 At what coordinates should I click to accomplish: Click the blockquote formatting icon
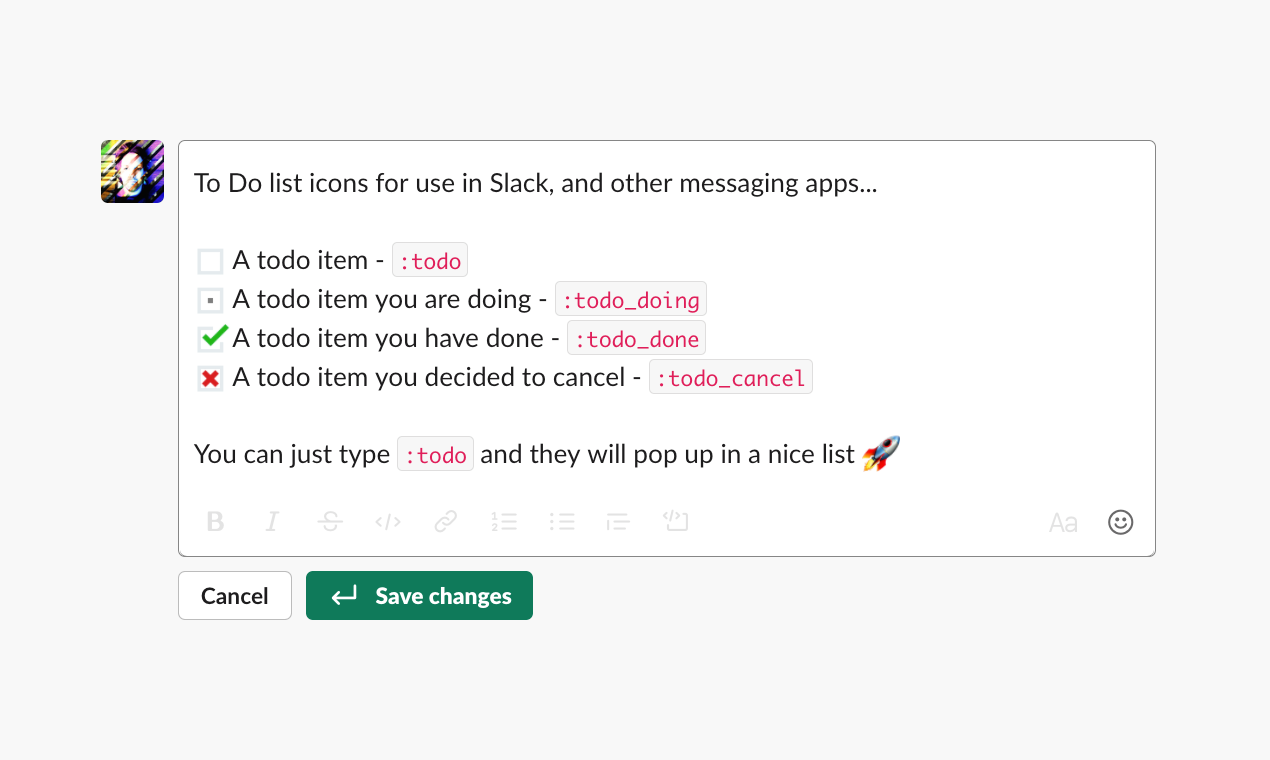pyautogui.click(x=617, y=521)
